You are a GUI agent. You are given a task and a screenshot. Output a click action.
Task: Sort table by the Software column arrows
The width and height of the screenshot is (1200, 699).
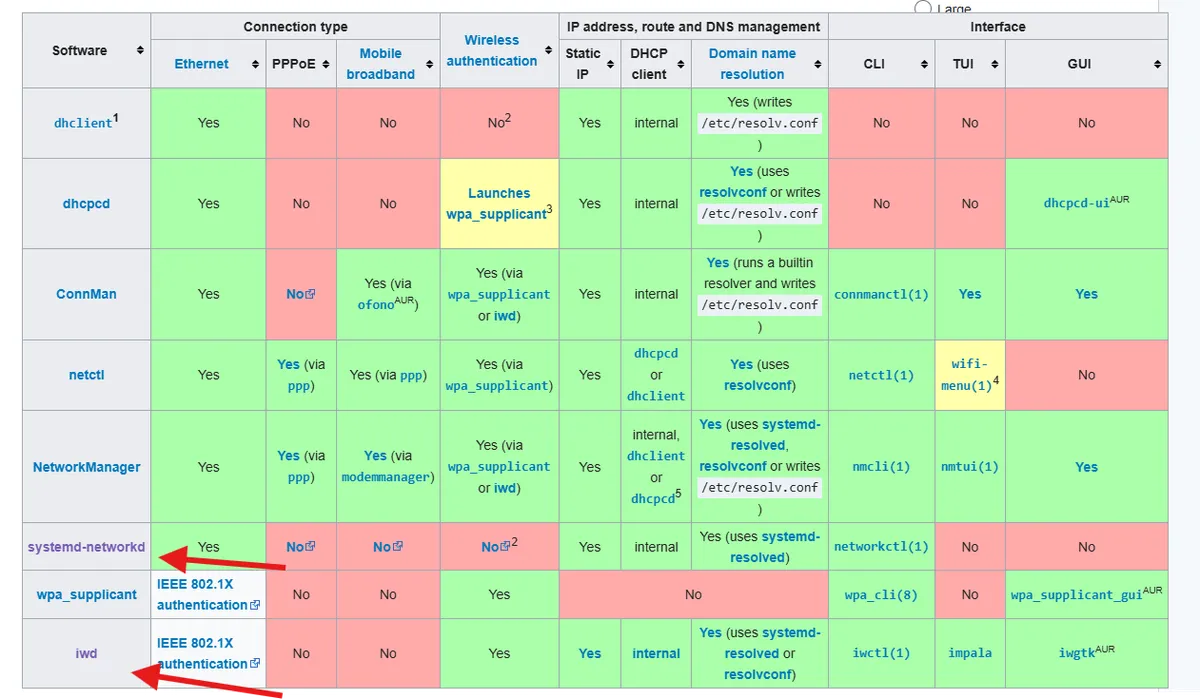click(x=140, y=50)
